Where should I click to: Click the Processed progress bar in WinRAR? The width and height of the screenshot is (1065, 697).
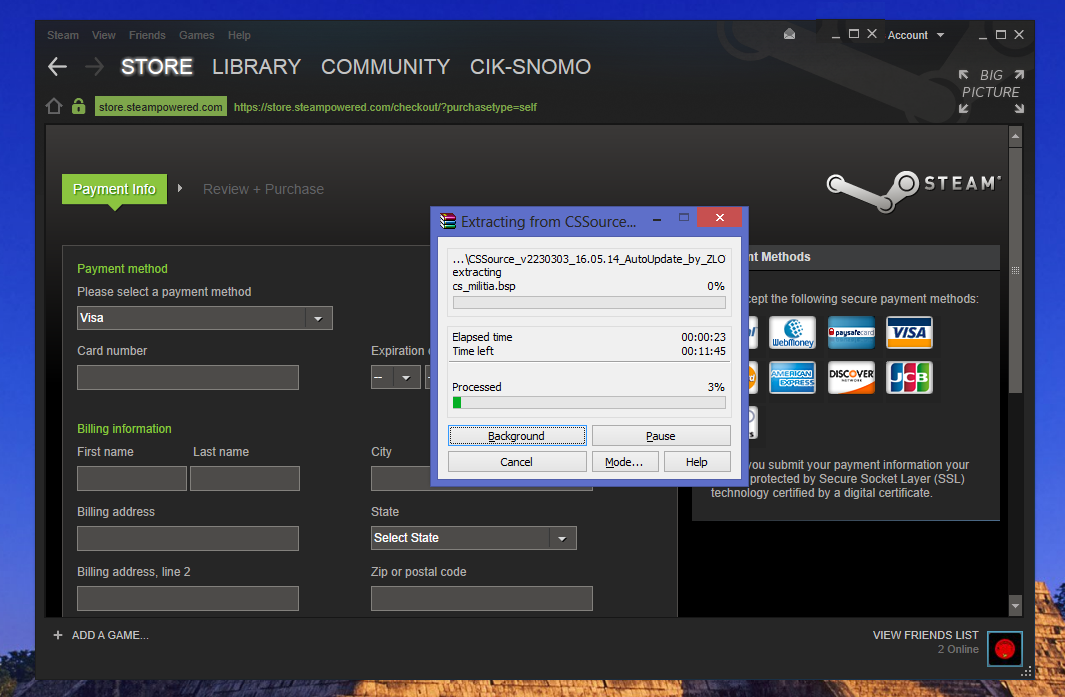click(589, 402)
